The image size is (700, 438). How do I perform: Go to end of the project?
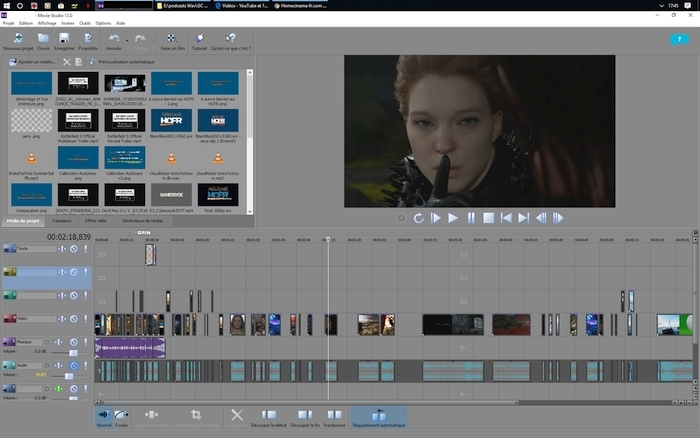point(523,218)
